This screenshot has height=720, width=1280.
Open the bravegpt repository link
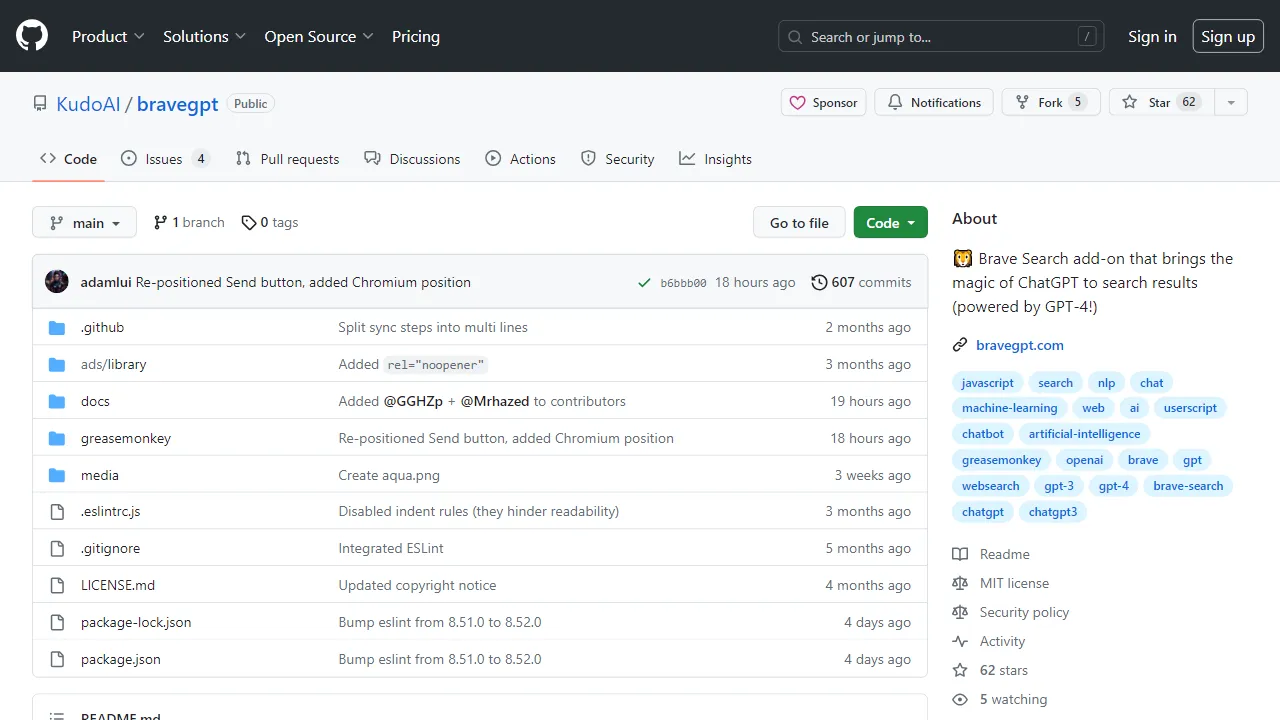point(177,104)
